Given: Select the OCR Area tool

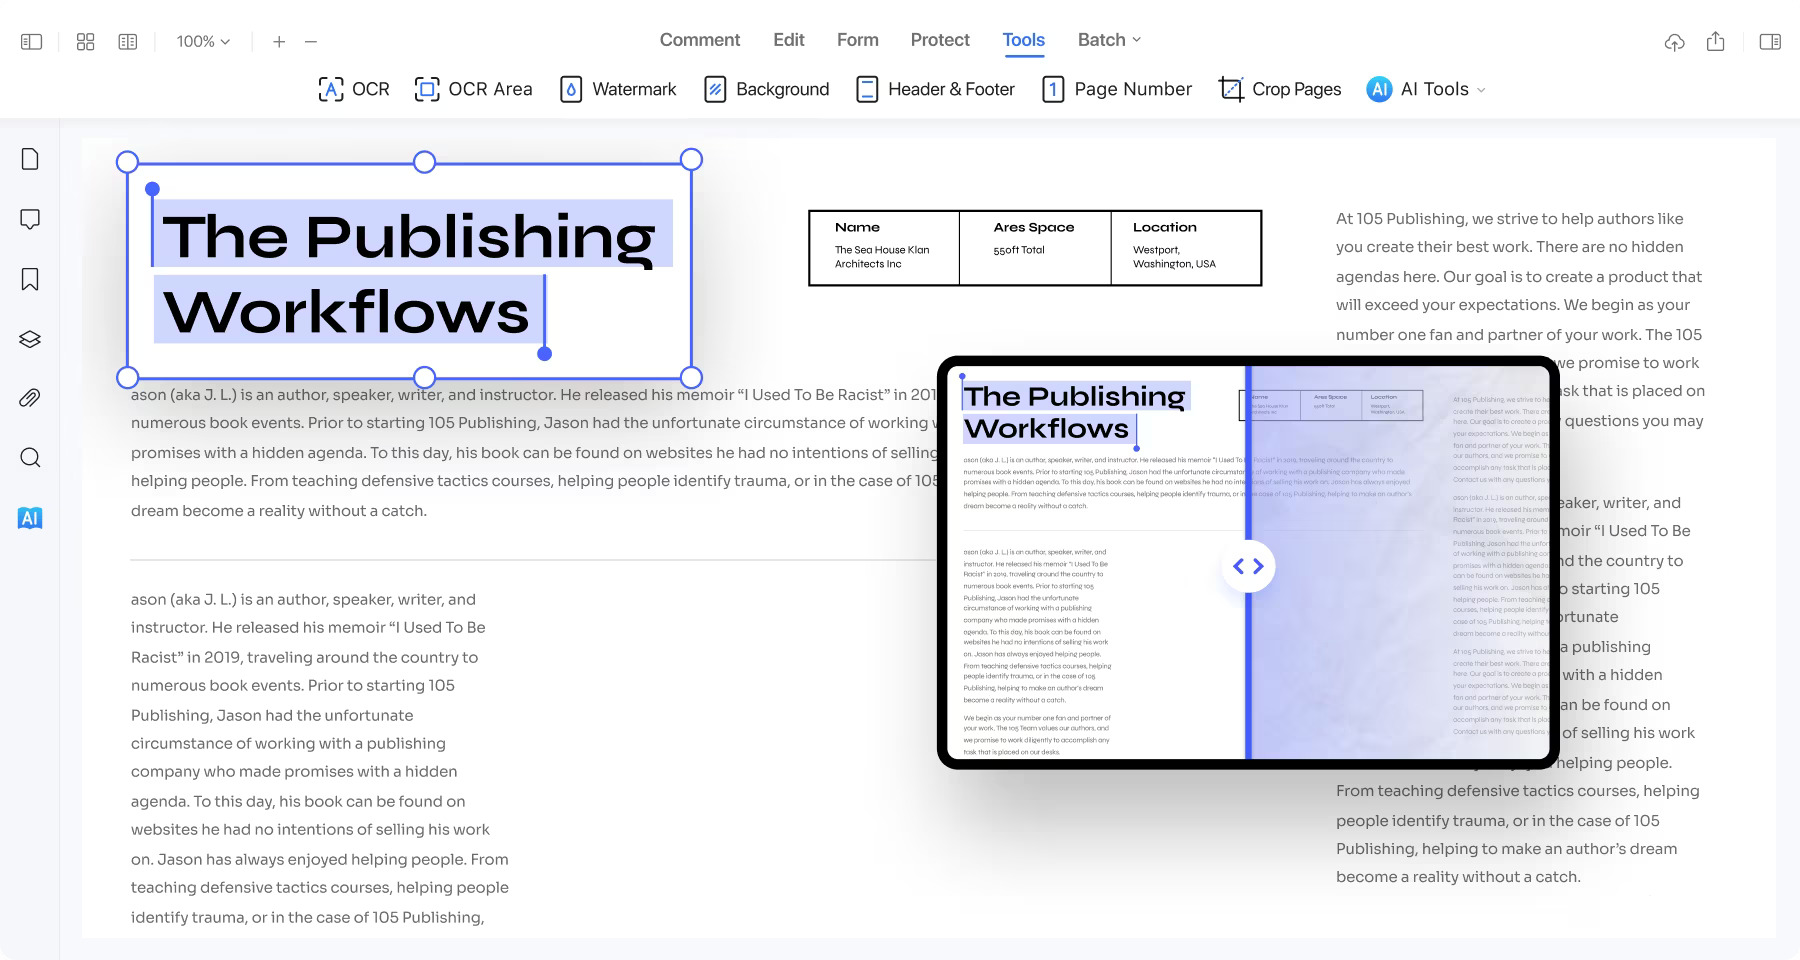Looking at the screenshot, I should point(473,89).
